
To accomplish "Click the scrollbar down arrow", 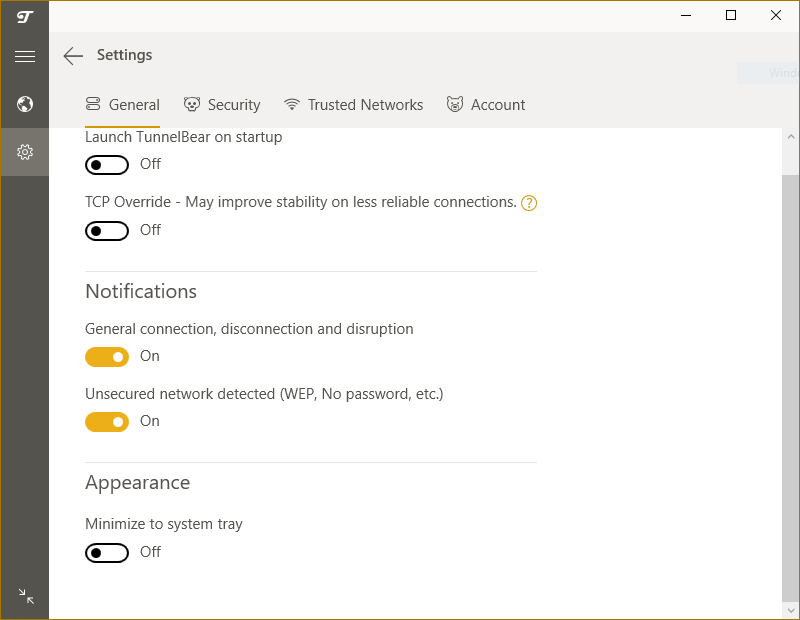I will tap(791, 610).
